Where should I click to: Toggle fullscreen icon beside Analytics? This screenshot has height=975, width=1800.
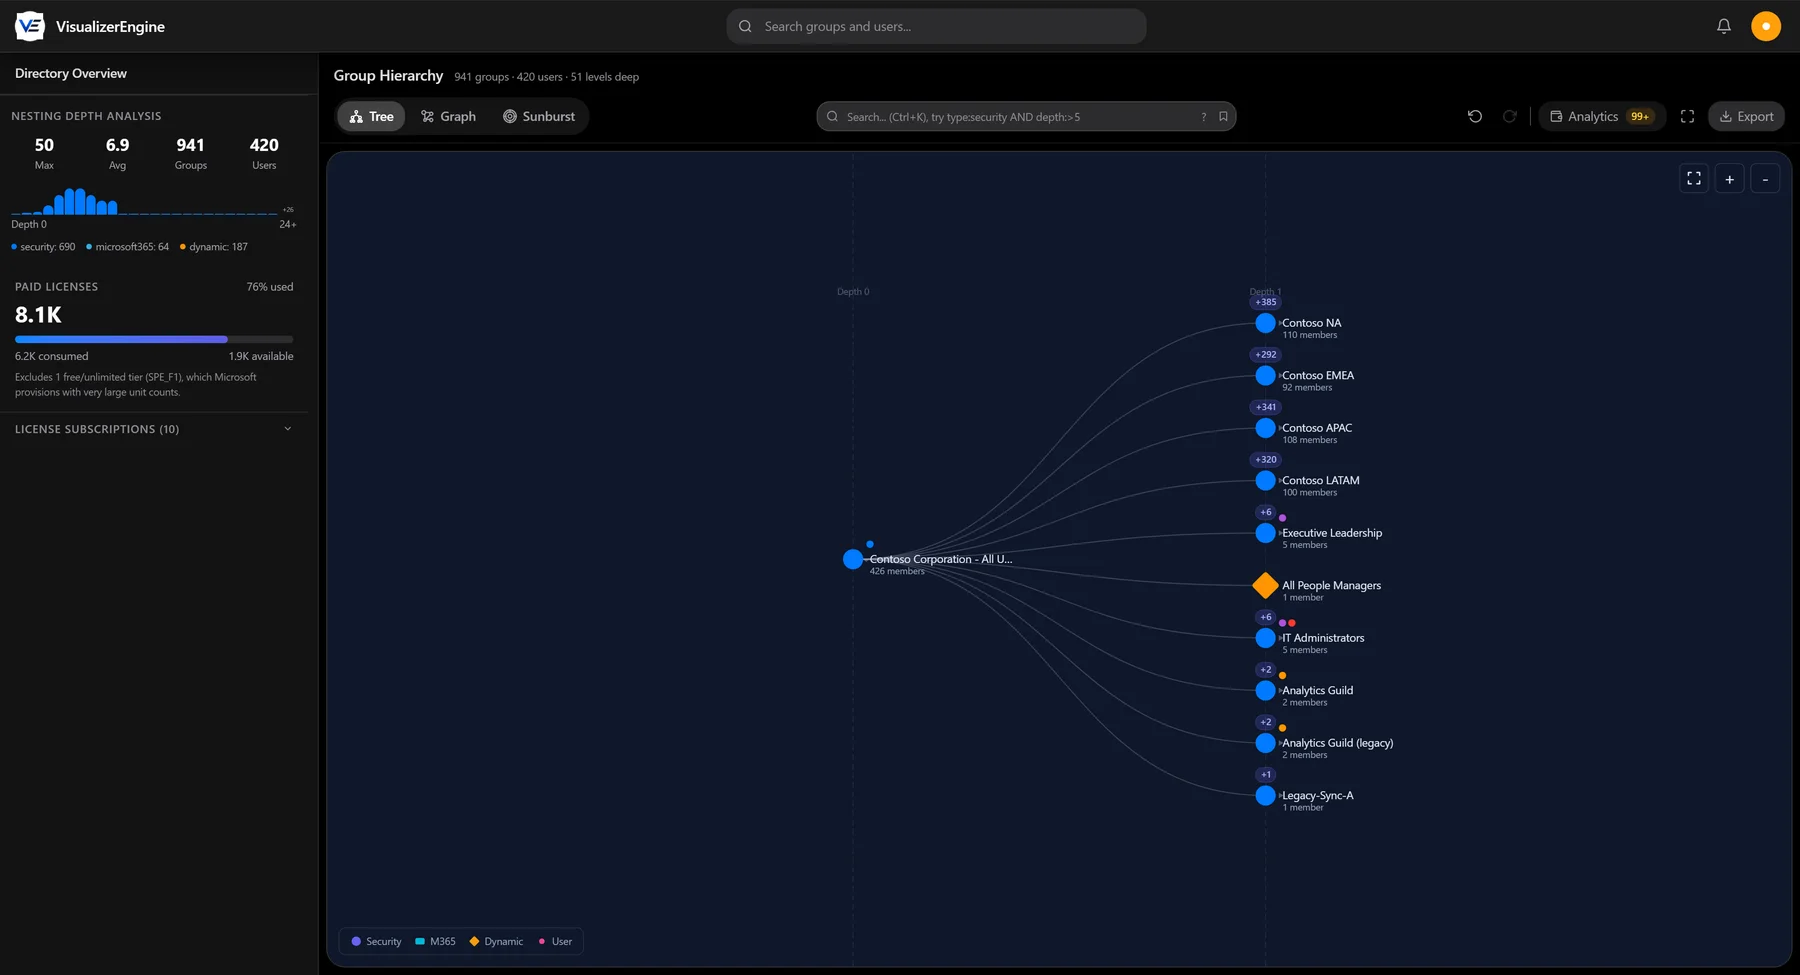tap(1687, 116)
